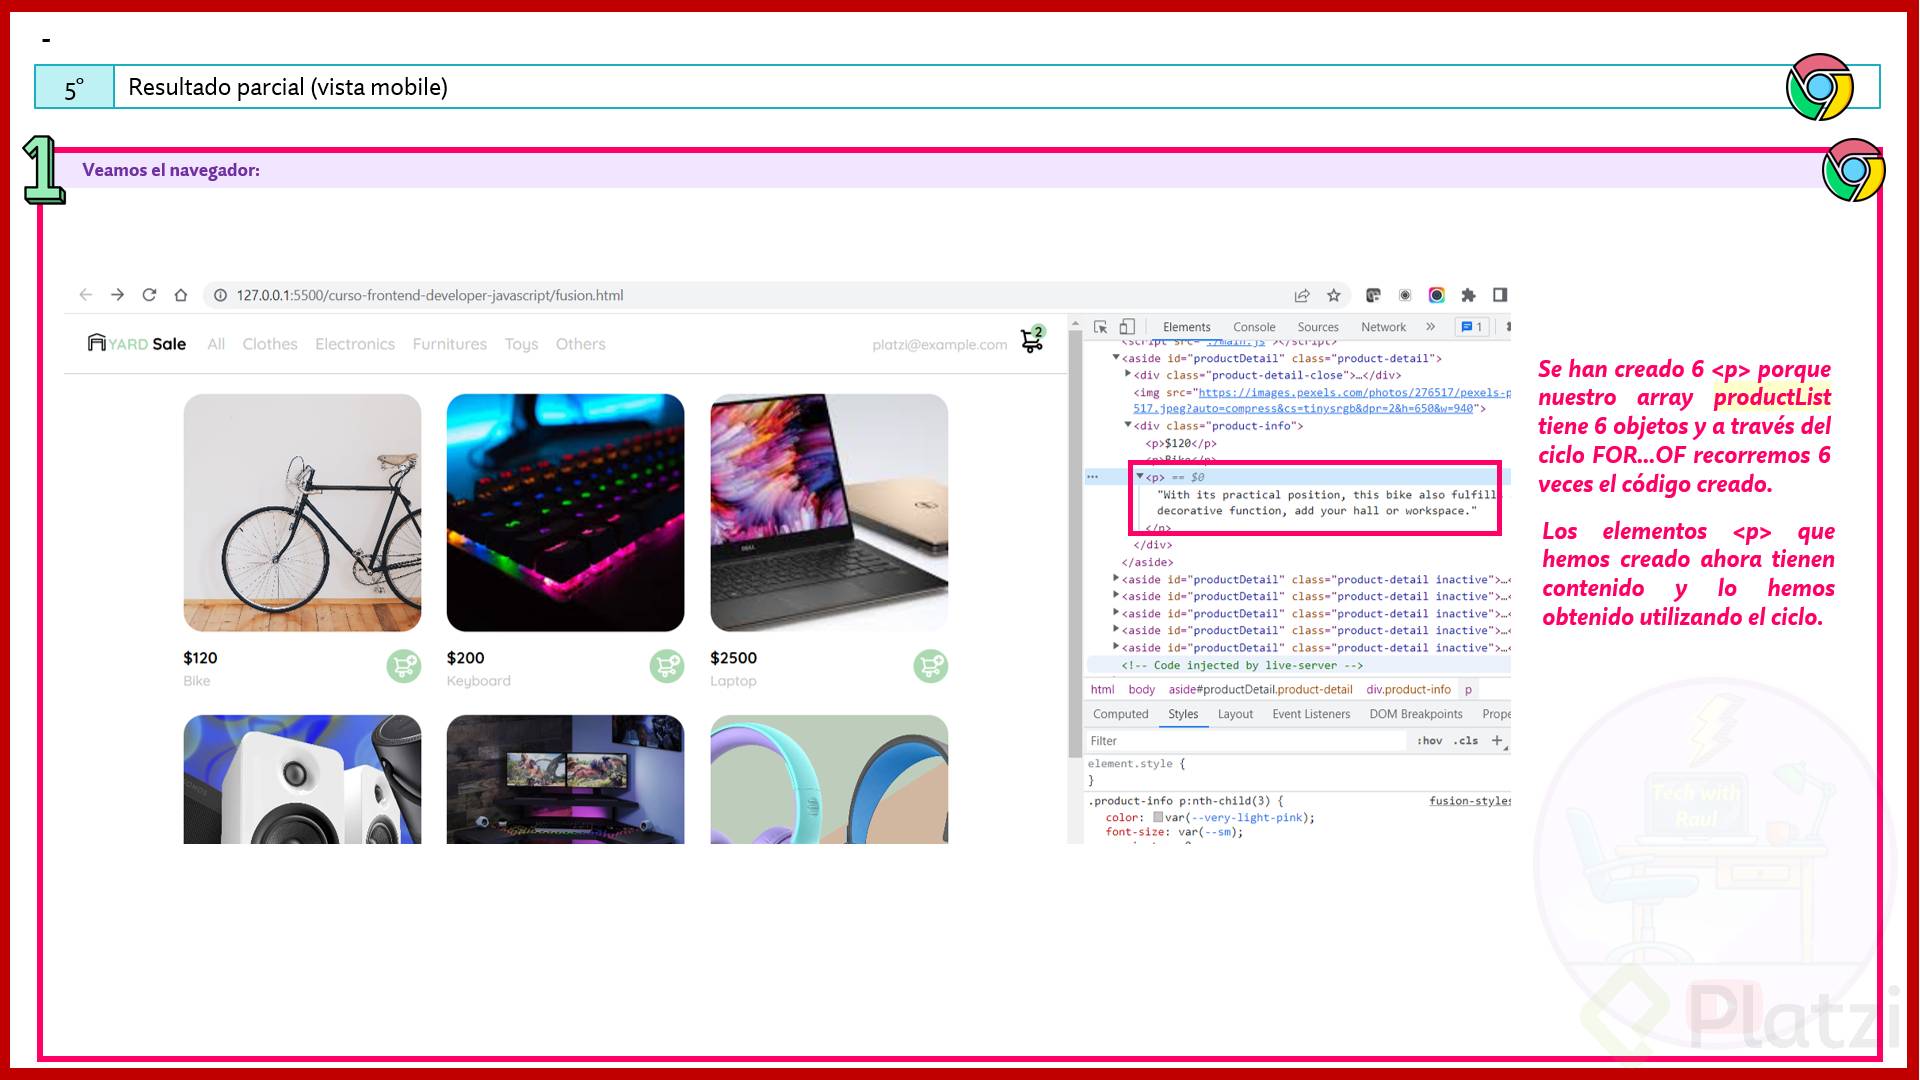The height and width of the screenshot is (1080, 1920).
Task: Switch to the Console tab
Action: [x=1254, y=327]
